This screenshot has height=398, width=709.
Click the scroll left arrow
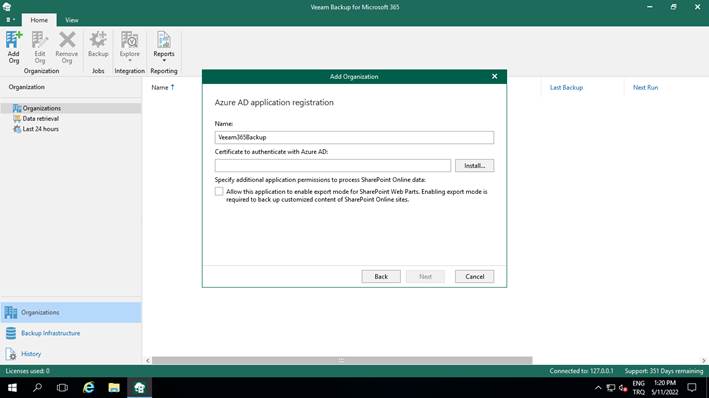148,360
